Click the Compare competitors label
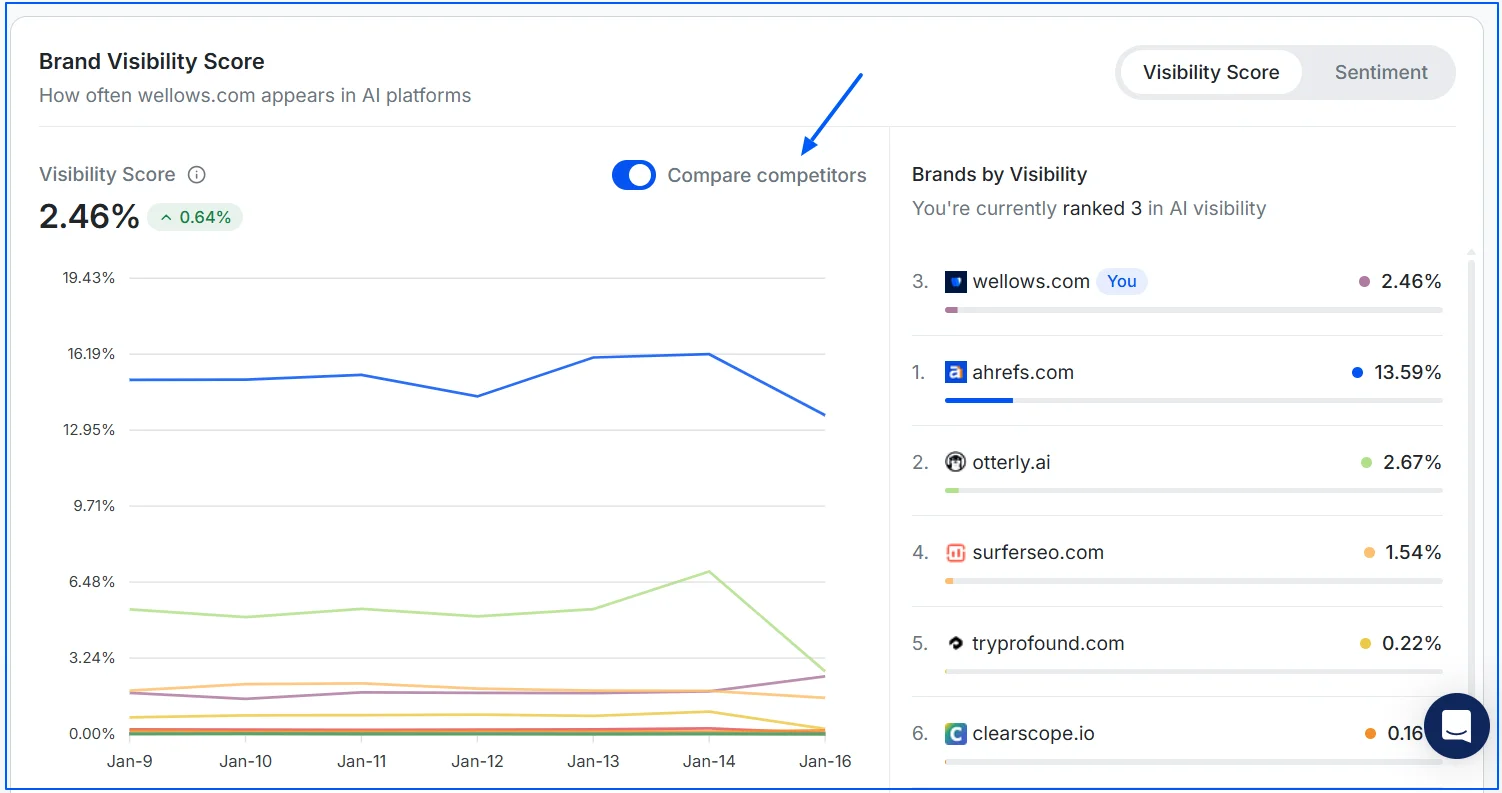The height and width of the screenshot is (793, 1502). (x=767, y=175)
